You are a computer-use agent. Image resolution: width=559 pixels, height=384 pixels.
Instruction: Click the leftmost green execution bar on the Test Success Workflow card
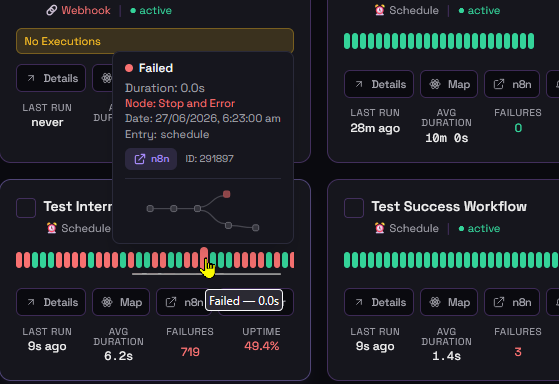[x=347, y=260]
